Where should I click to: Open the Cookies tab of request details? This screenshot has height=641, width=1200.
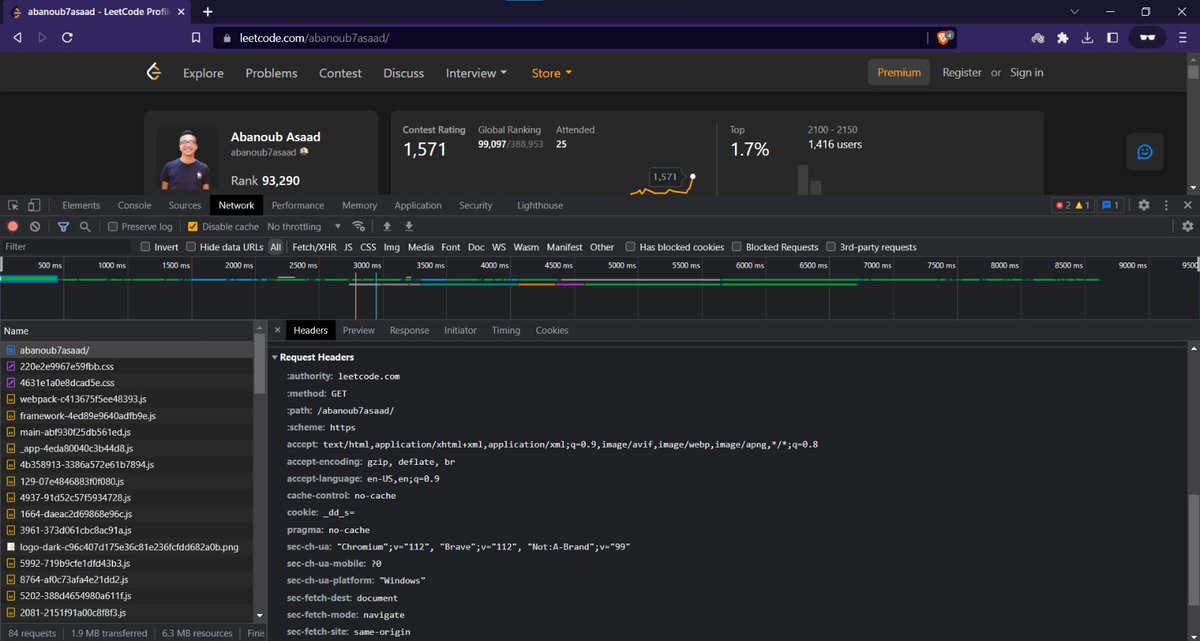point(552,330)
